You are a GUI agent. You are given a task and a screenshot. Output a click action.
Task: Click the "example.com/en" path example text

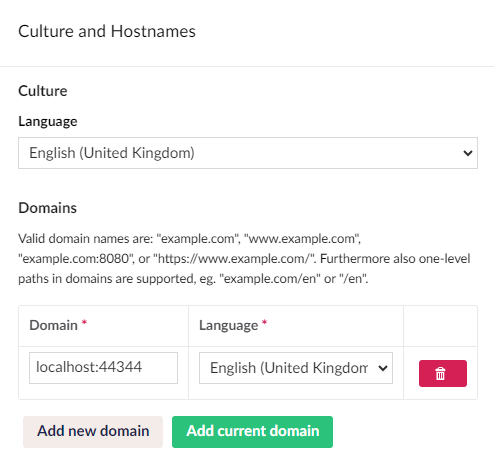[269, 279]
